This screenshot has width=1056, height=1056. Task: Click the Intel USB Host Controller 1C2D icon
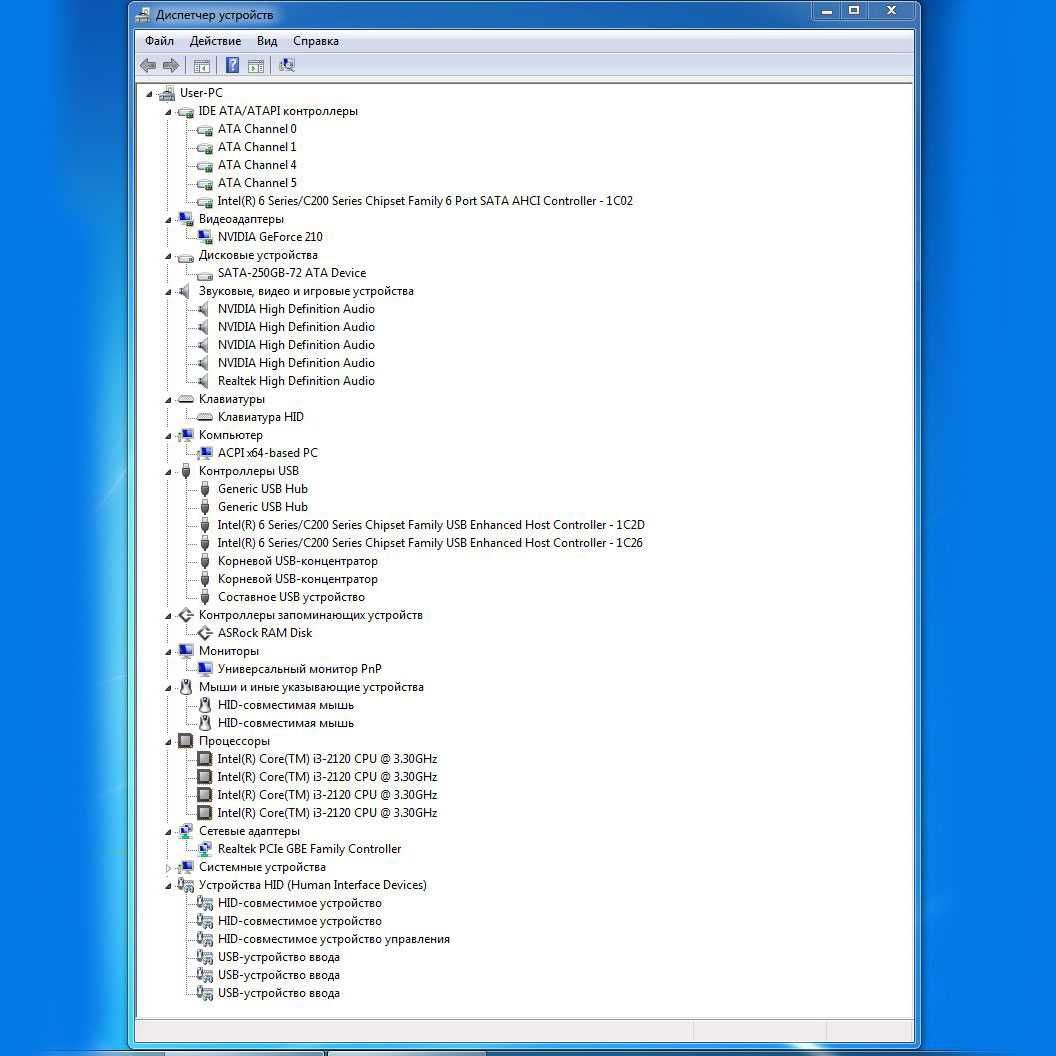pyautogui.click(x=205, y=525)
